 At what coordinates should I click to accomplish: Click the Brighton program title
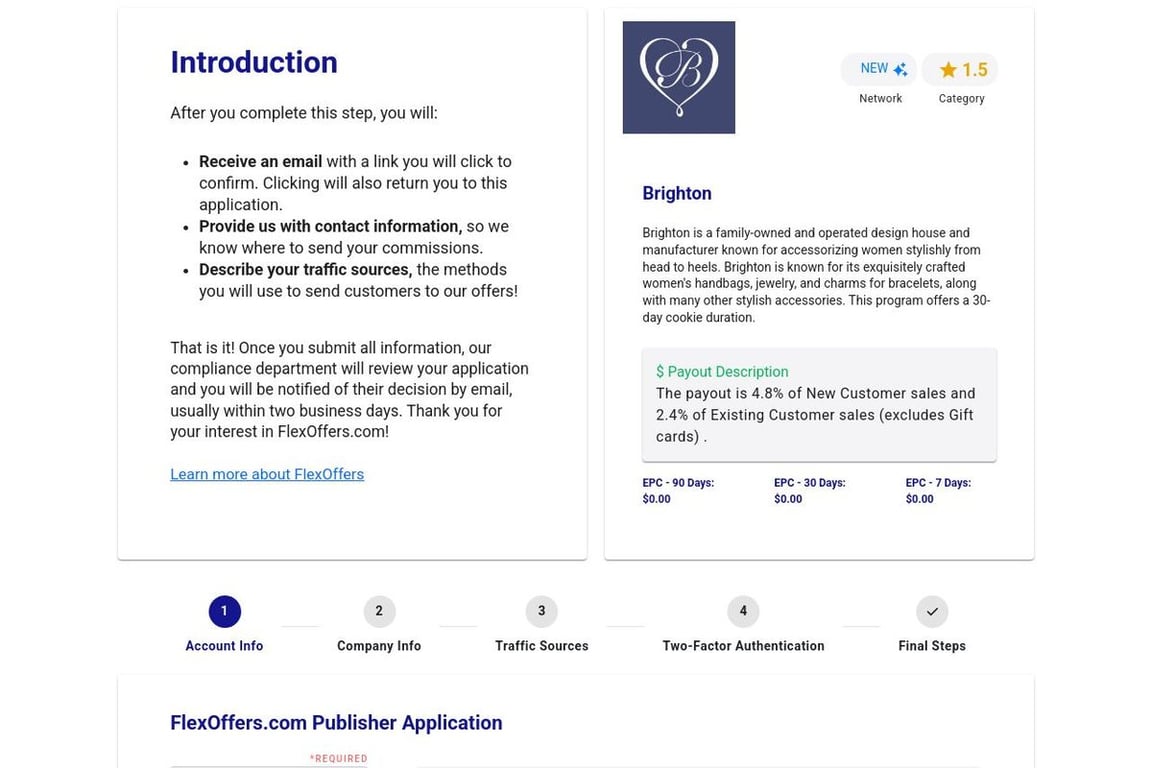coord(677,193)
